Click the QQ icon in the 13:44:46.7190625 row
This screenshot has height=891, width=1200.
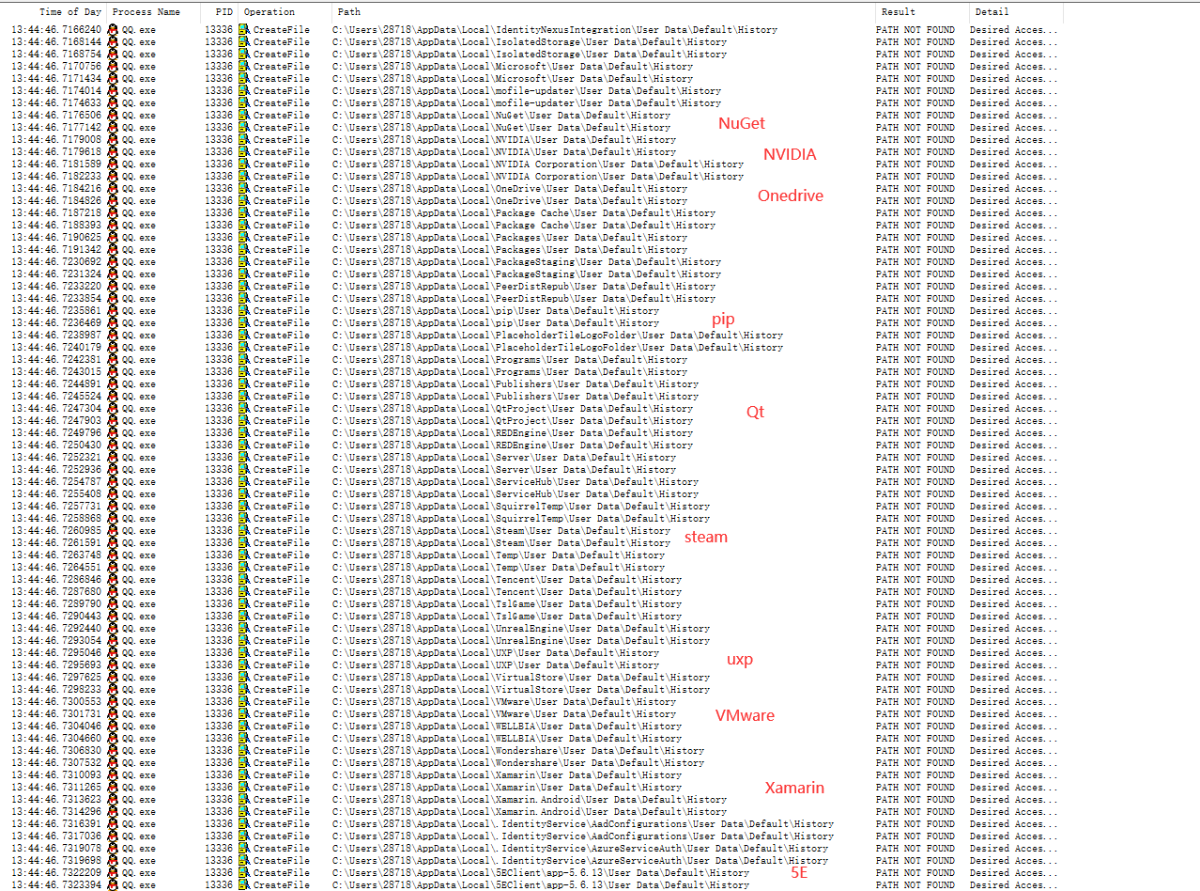[x=113, y=237]
